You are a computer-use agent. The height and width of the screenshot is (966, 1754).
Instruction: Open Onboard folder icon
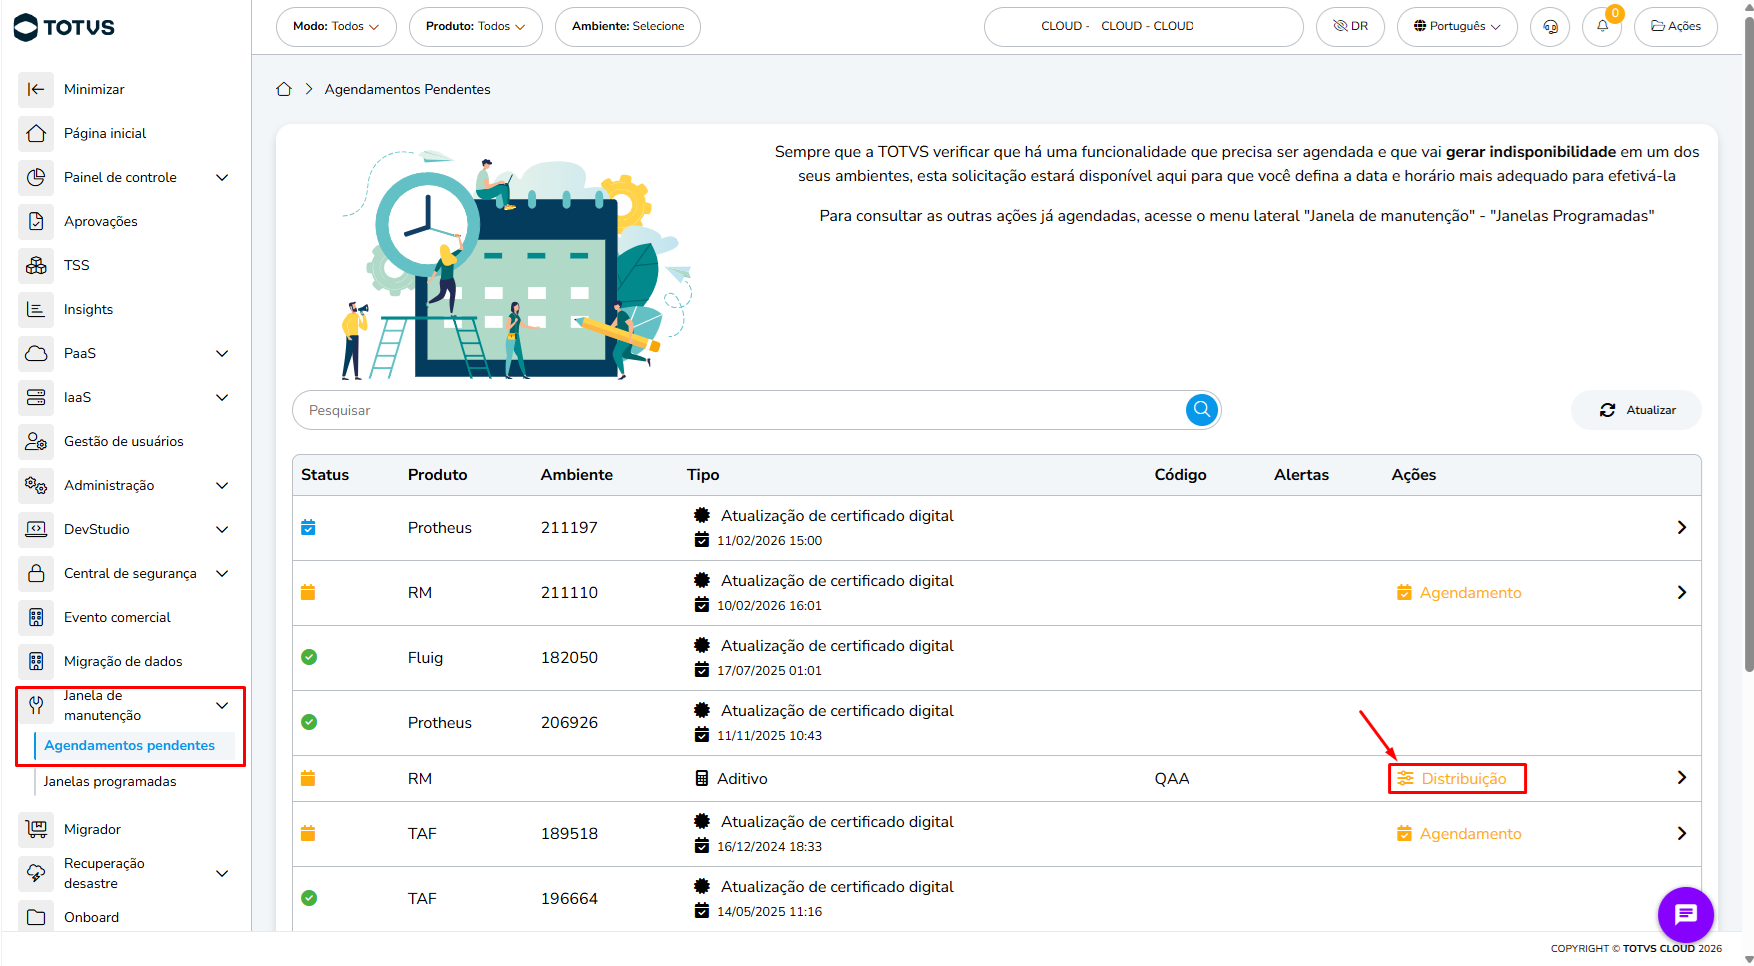(x=36, y=917)
